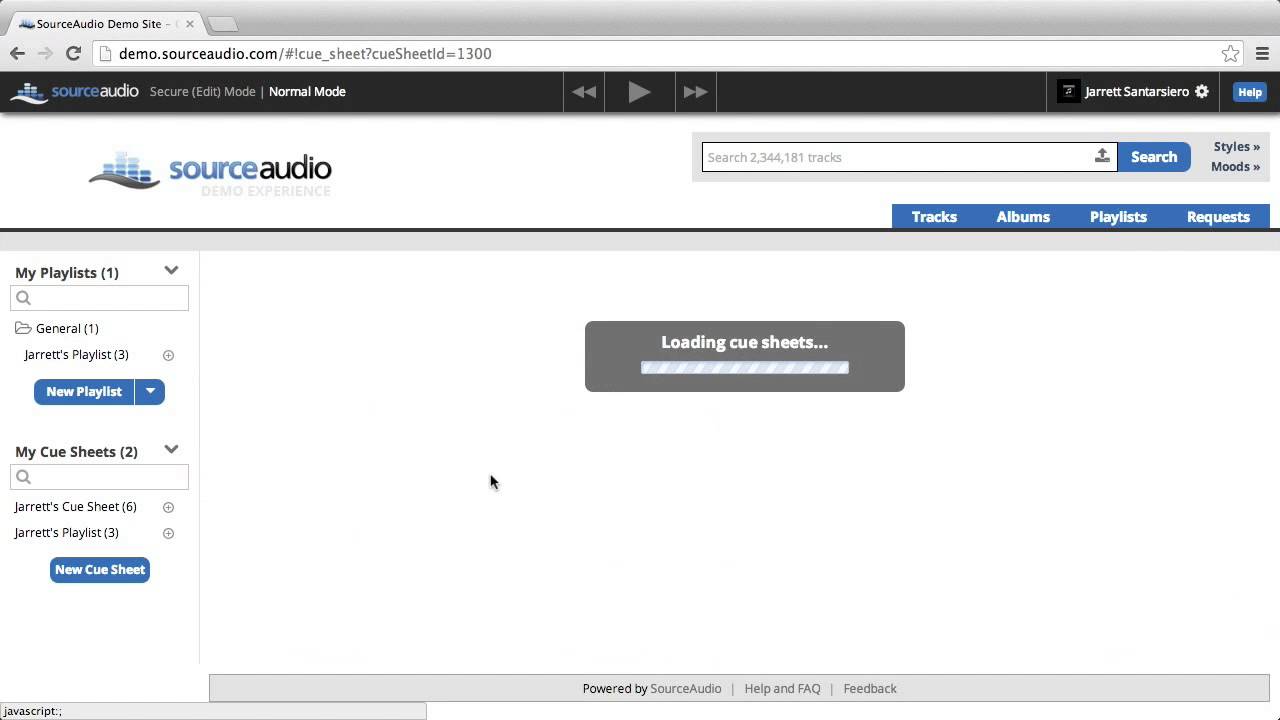Expand the Moods menu
This screenshot has width=1280, height=720.
tap(1235, 167)
